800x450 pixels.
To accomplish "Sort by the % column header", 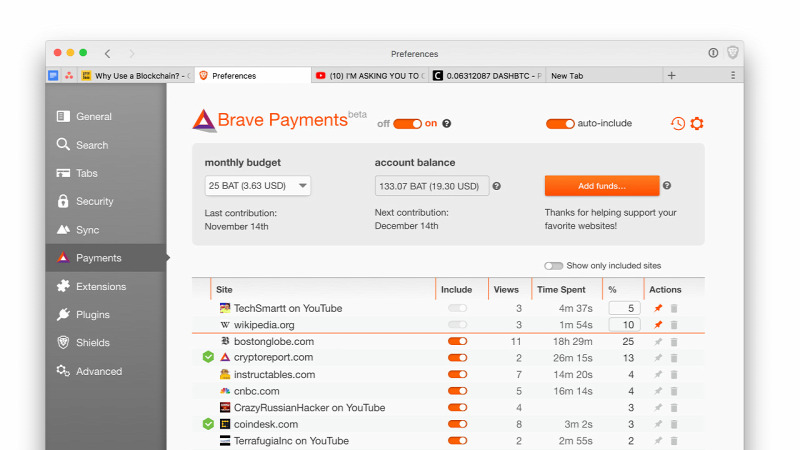I will [x=612, y=289].
